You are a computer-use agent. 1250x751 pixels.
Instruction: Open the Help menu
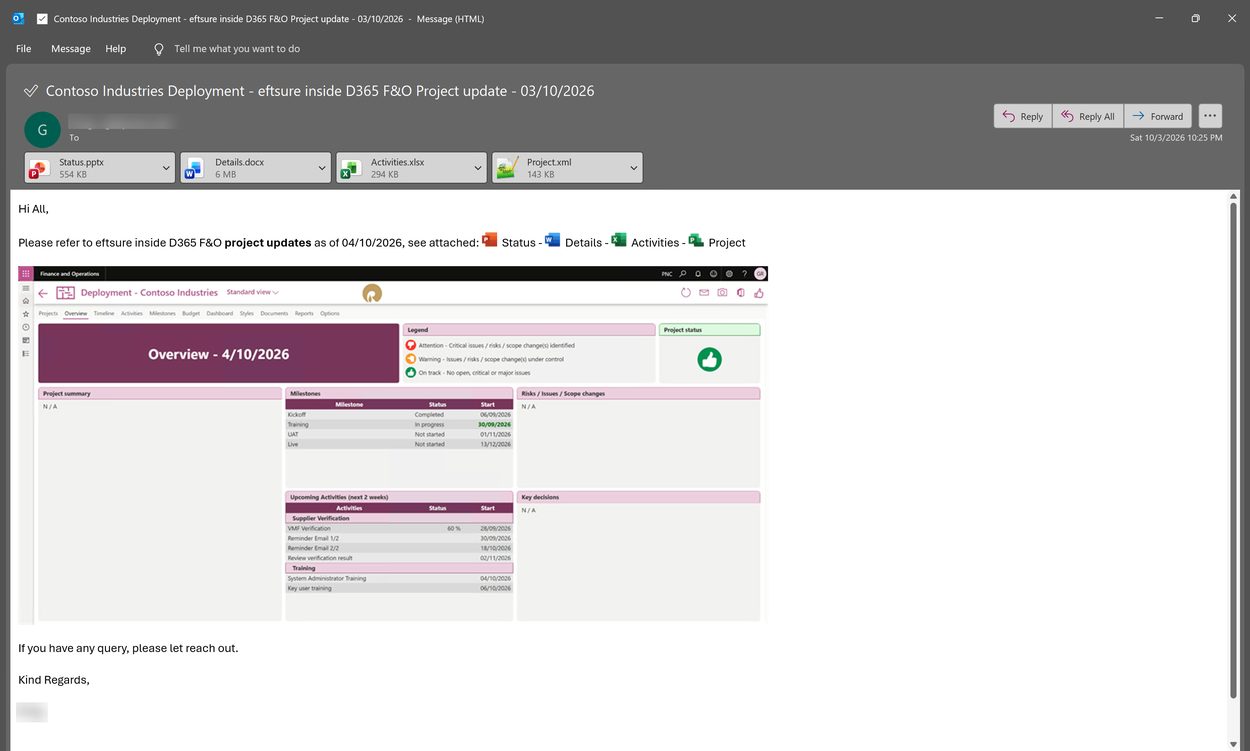click(x=116, y=49)
